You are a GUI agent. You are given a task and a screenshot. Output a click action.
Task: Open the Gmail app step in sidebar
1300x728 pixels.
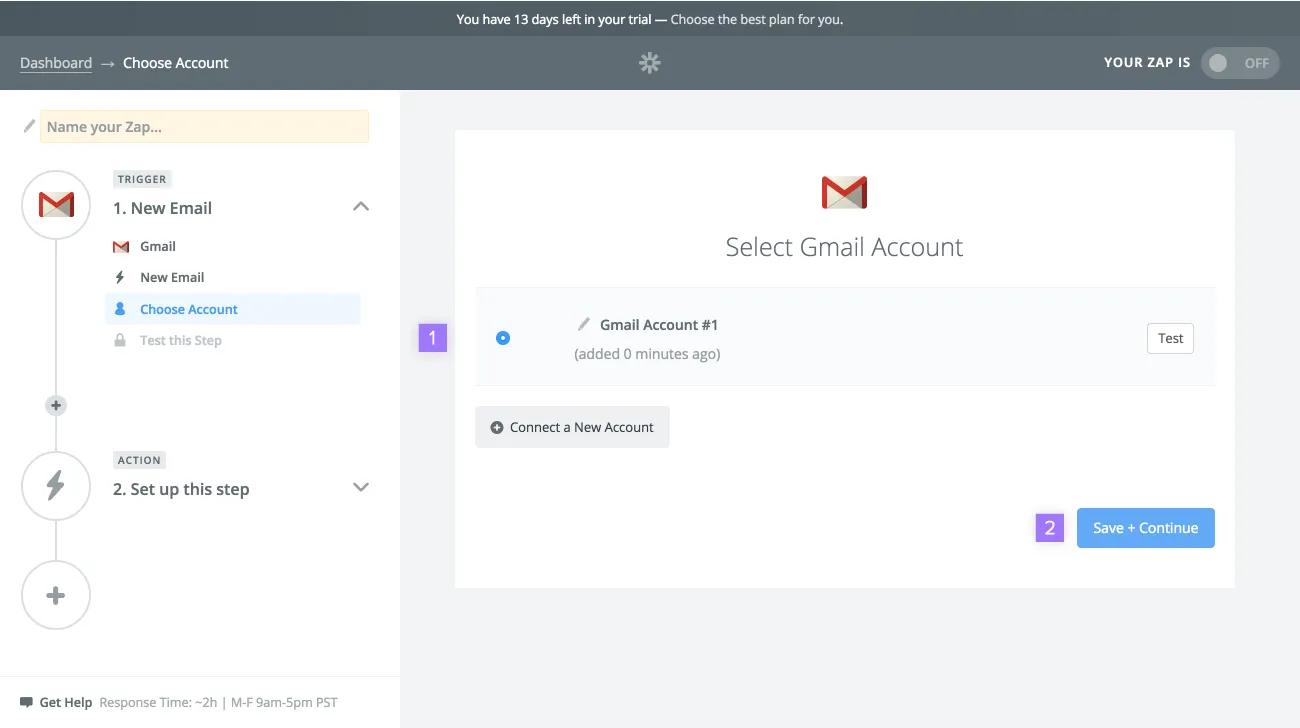point(157,246)
